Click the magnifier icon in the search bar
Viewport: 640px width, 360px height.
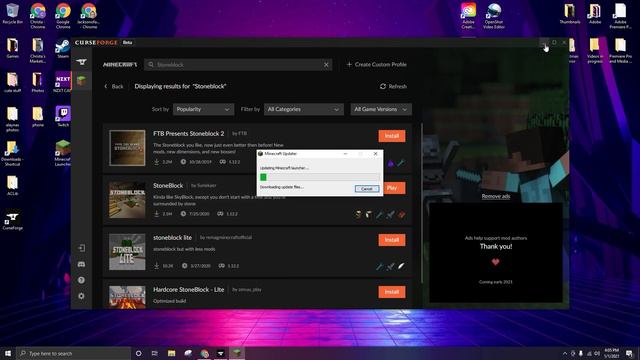(x=151, y=64)
